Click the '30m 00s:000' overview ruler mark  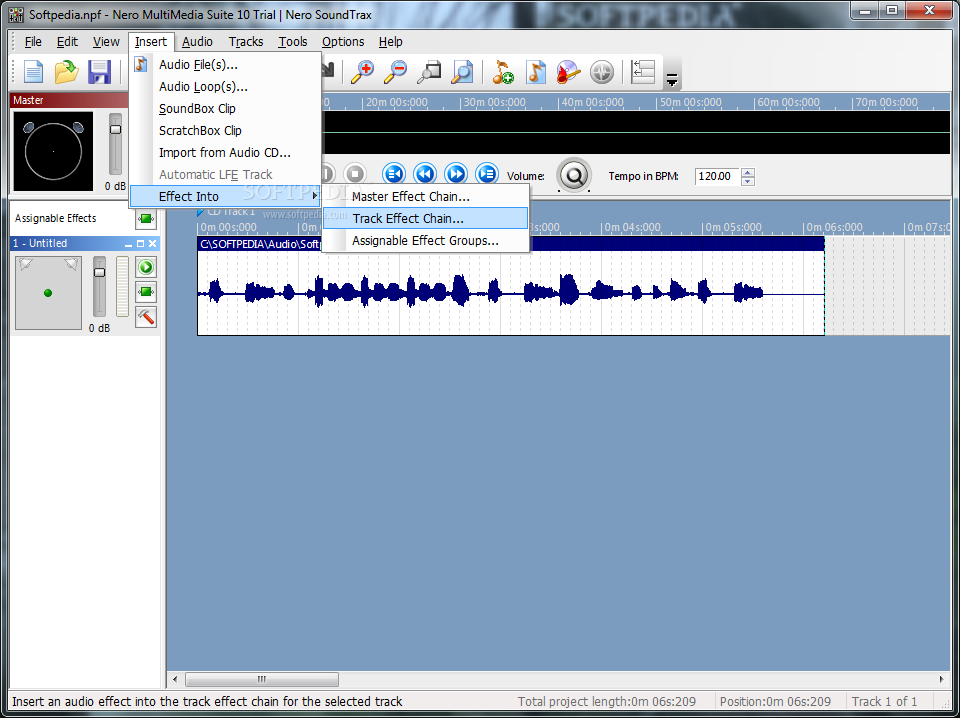[x=496, y=103]
